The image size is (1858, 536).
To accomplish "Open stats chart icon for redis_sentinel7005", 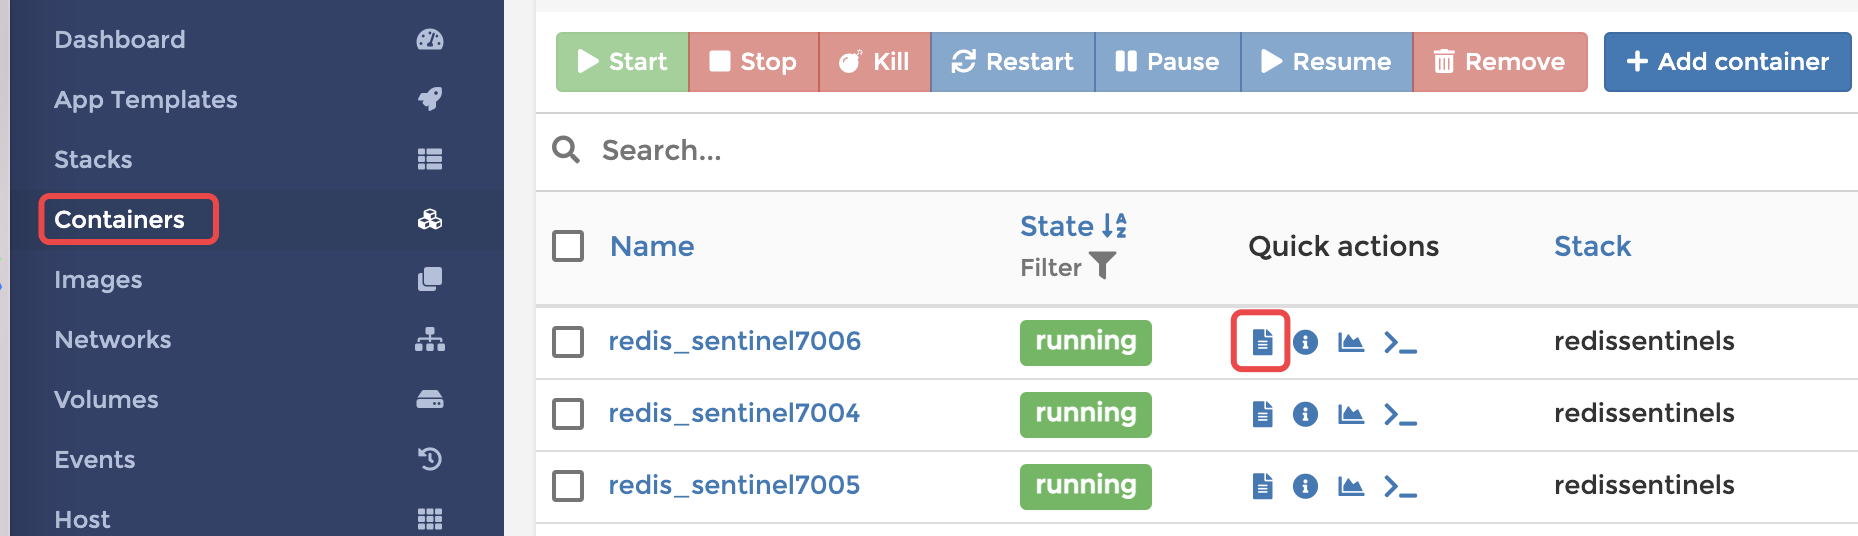I will (1351, 486).
